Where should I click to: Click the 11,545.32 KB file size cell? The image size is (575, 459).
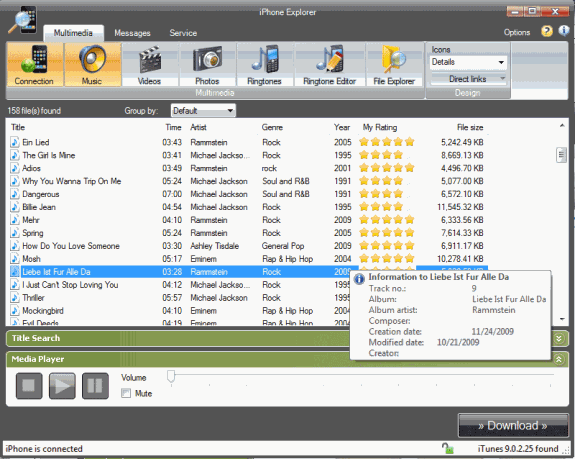[x=460, y=207]
